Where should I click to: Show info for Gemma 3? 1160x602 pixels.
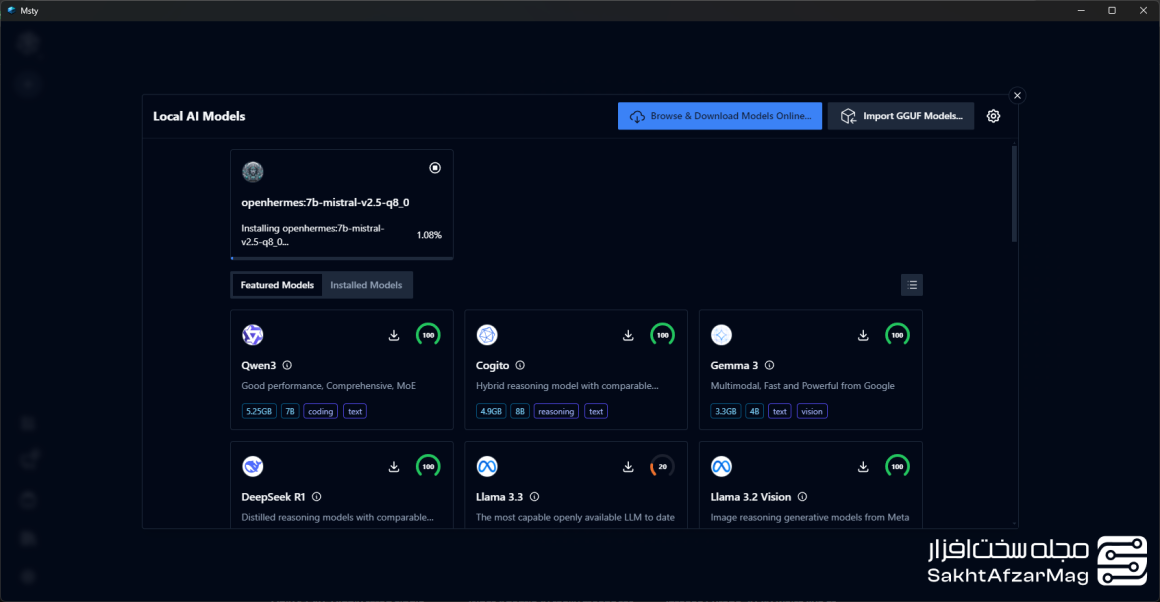pos(769,365)
